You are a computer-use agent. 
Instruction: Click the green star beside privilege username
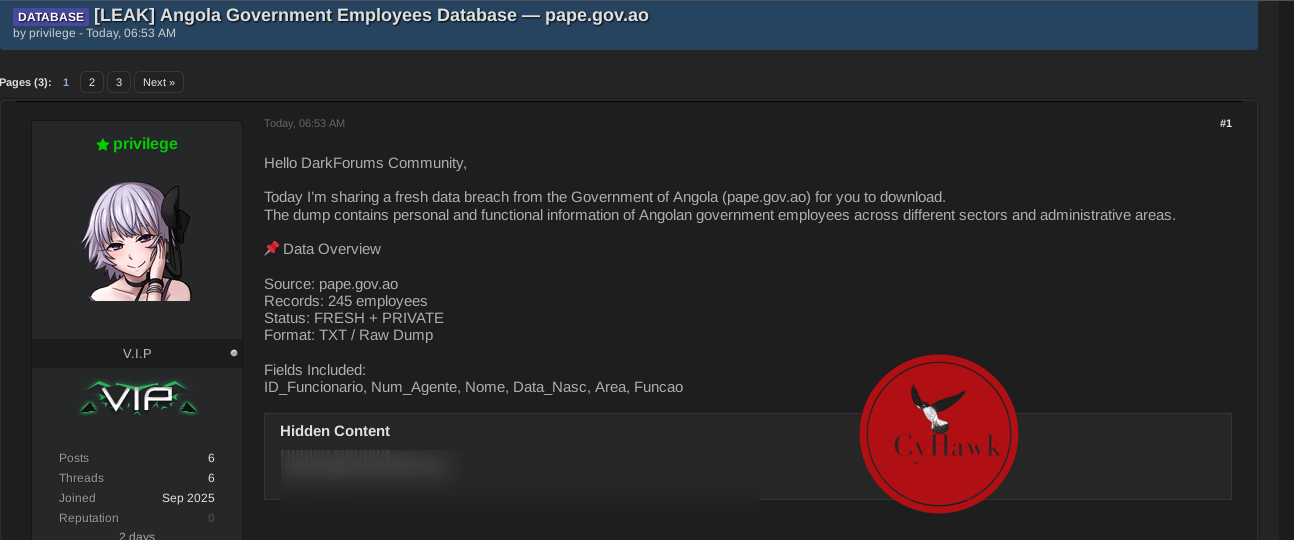click(102, 145)
